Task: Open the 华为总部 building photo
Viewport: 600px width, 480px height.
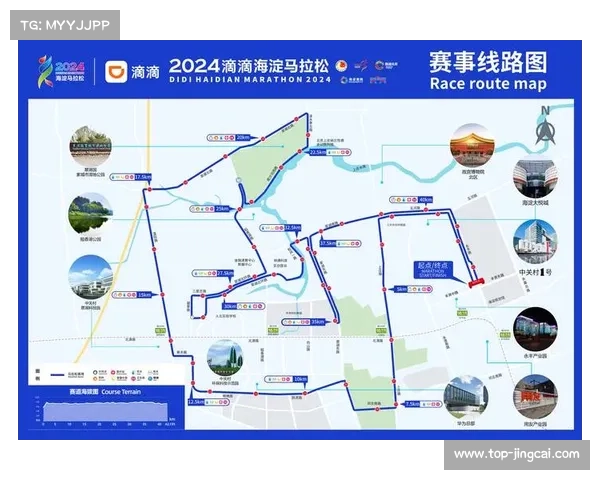Action: [466, 397]
